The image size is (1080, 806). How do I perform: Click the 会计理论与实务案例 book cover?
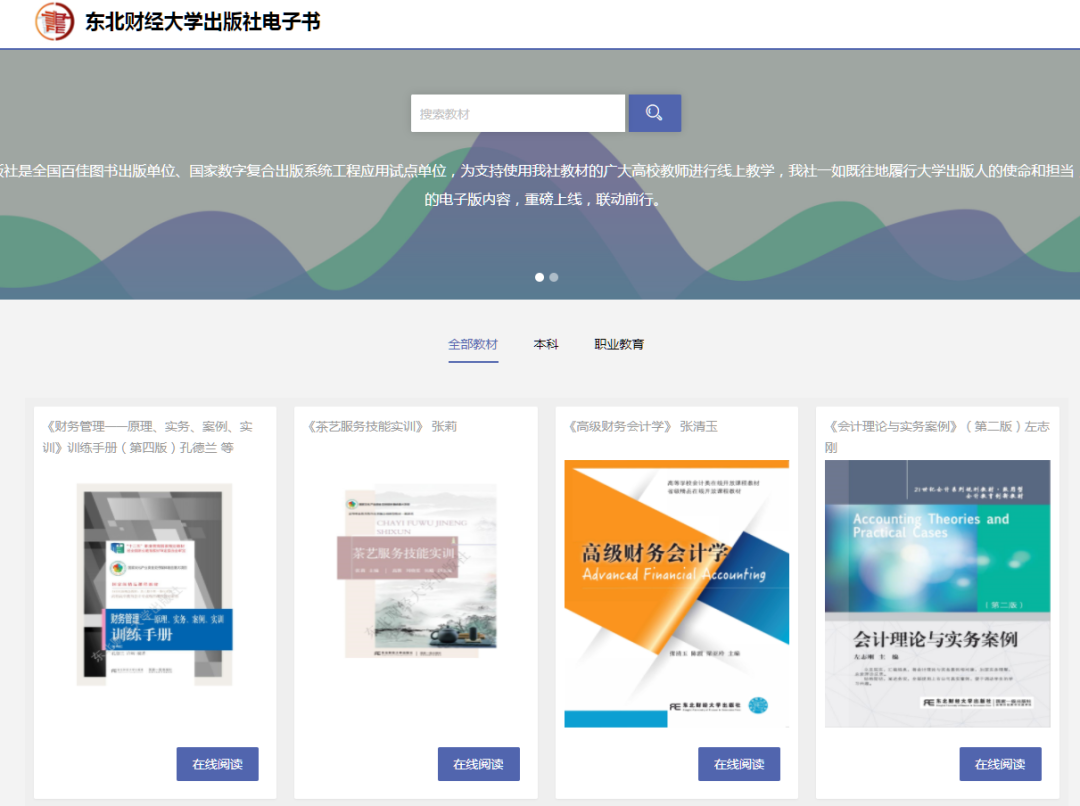pyautogui.click(x=937, y=595)
